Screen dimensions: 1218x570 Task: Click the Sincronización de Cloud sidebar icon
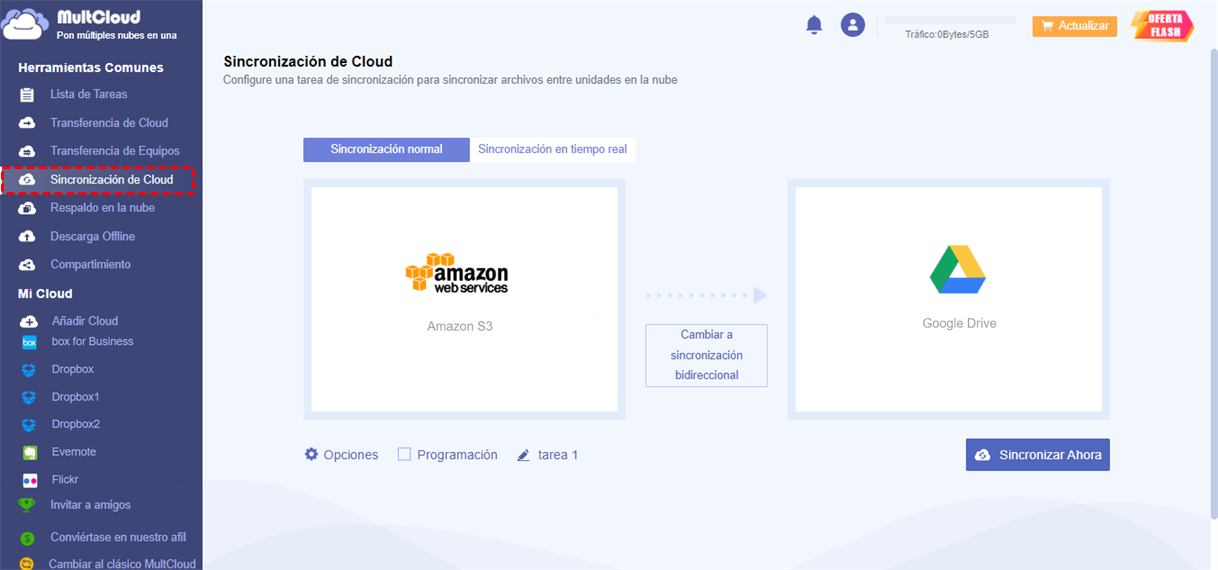[x=28, y=180]
